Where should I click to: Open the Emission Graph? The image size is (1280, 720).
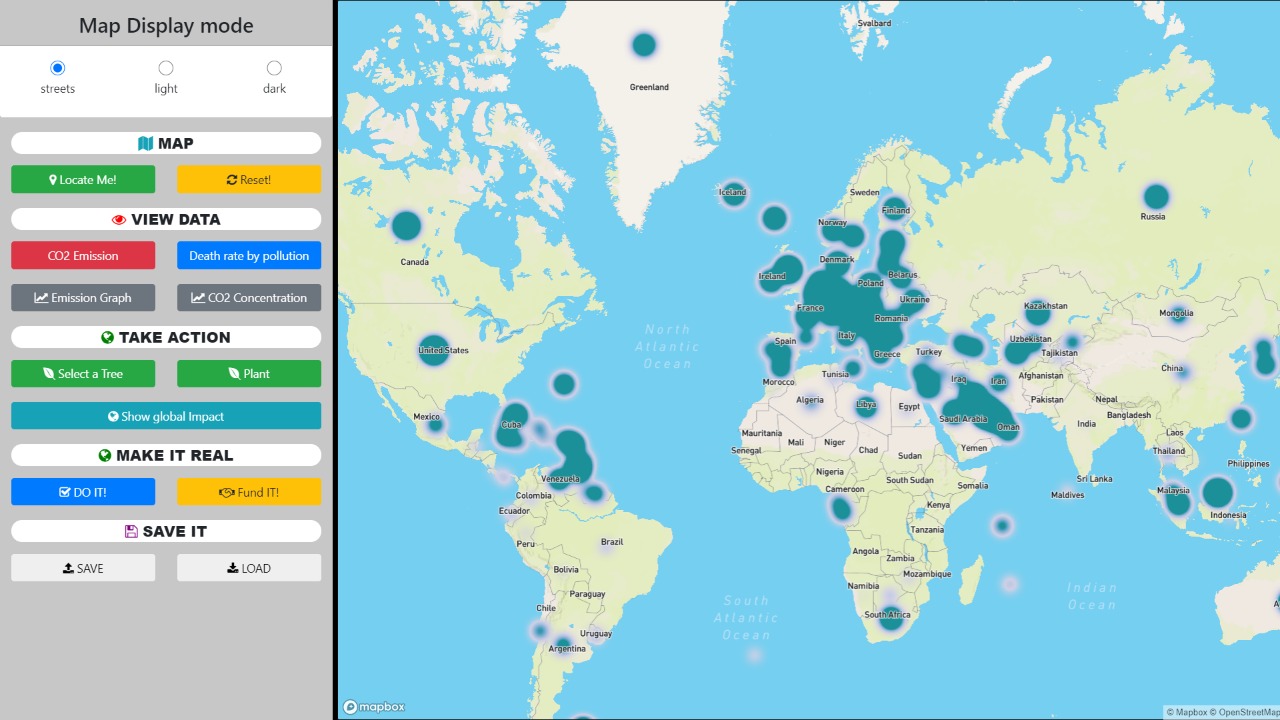(83, 298)
